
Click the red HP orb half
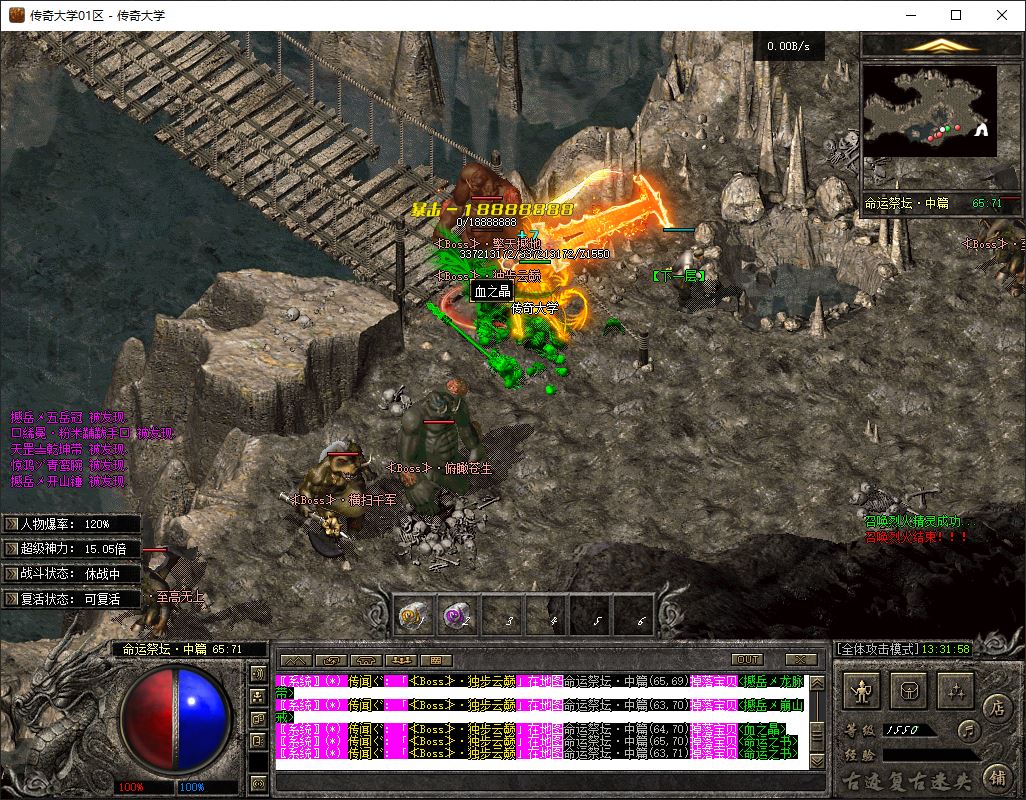pyautogui.click(x=149, y=718)
